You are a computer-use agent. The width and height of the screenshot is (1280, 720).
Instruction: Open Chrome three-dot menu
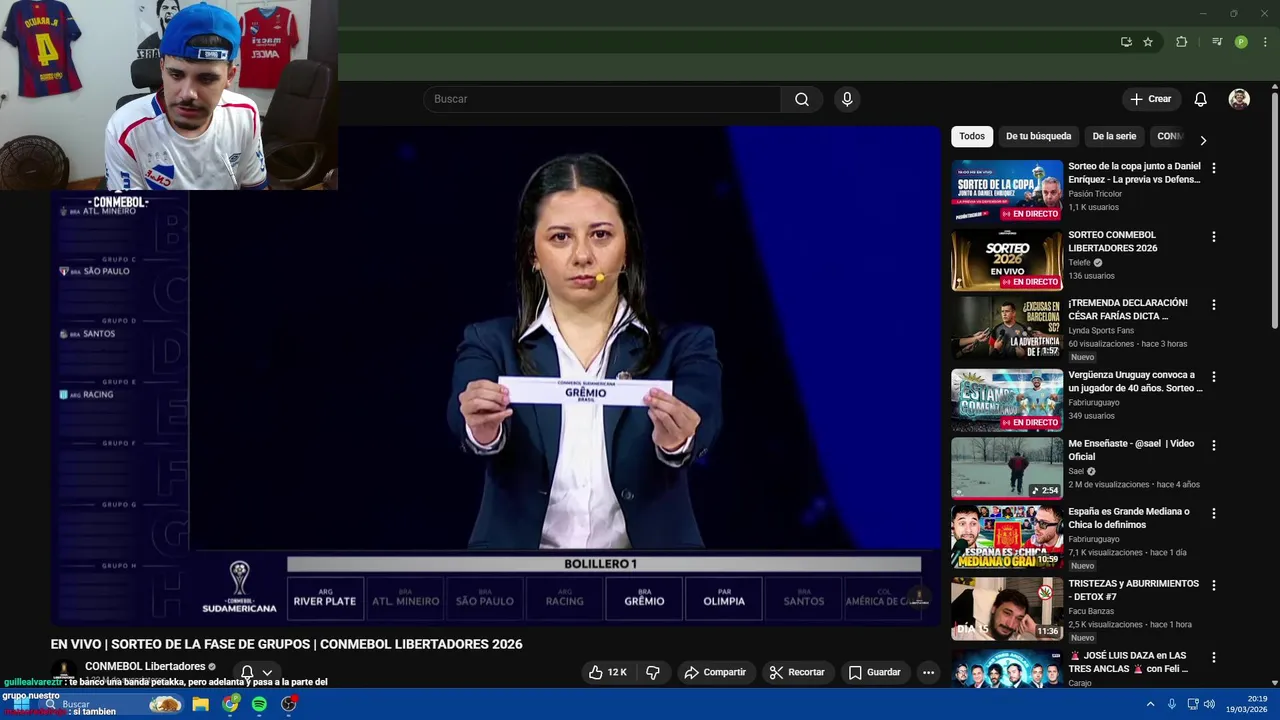[x=1265, y=42]
